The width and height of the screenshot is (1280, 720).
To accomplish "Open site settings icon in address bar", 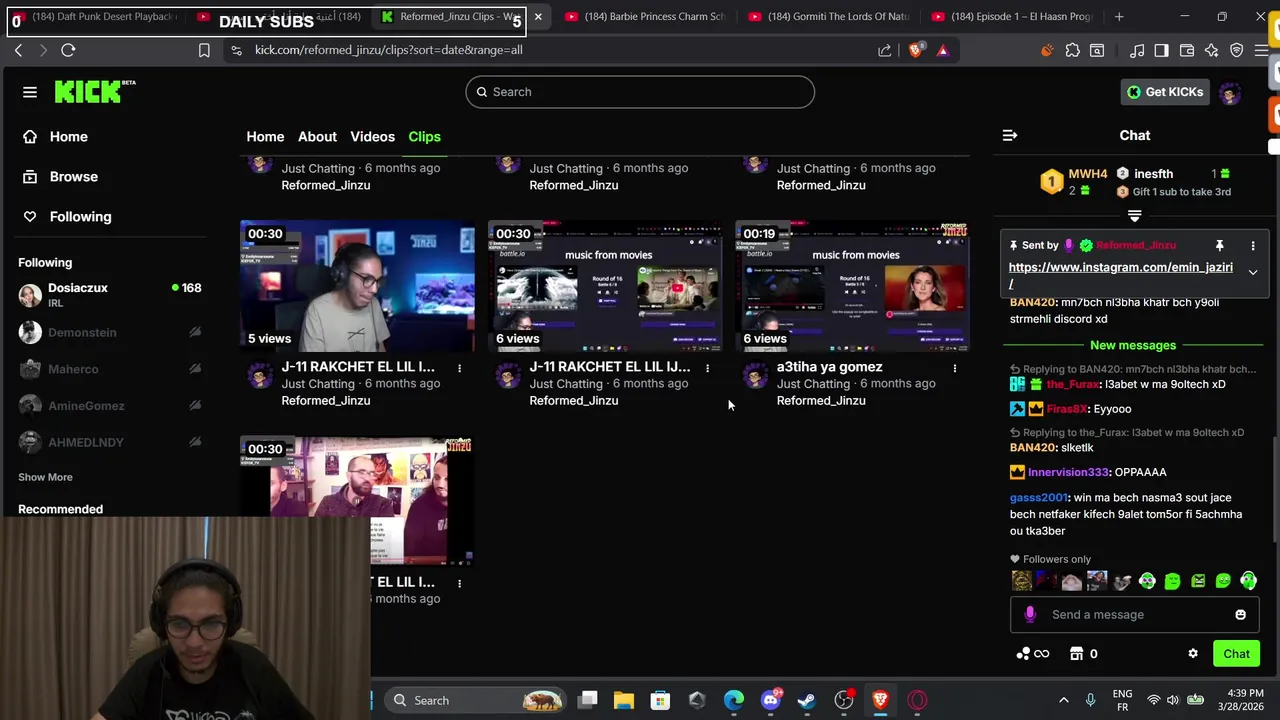I will coord(236,50).
